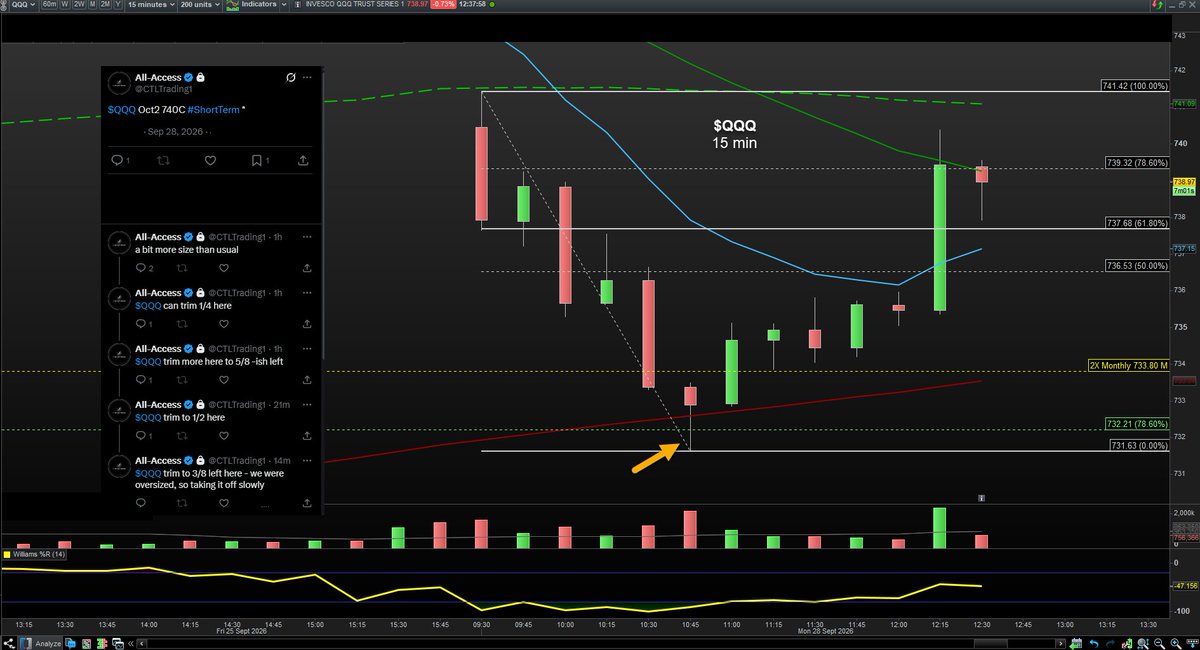This screenshot has height=650, width=1200.
Task: Click the zoom in magnifier icon
Action: point(1176,643)
